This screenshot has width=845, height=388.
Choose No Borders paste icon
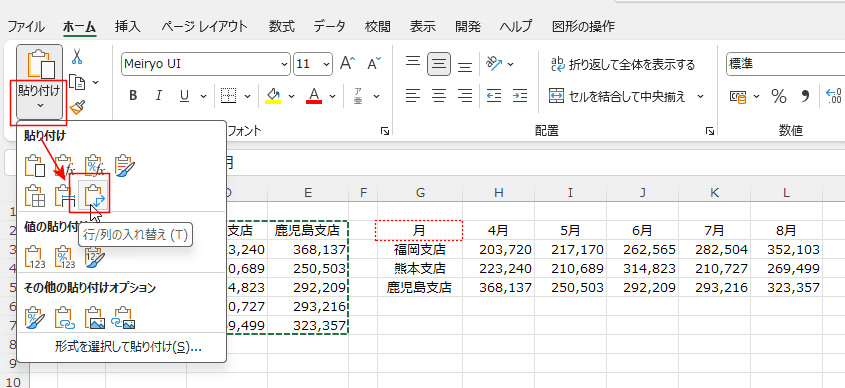(x=35, y=195)
